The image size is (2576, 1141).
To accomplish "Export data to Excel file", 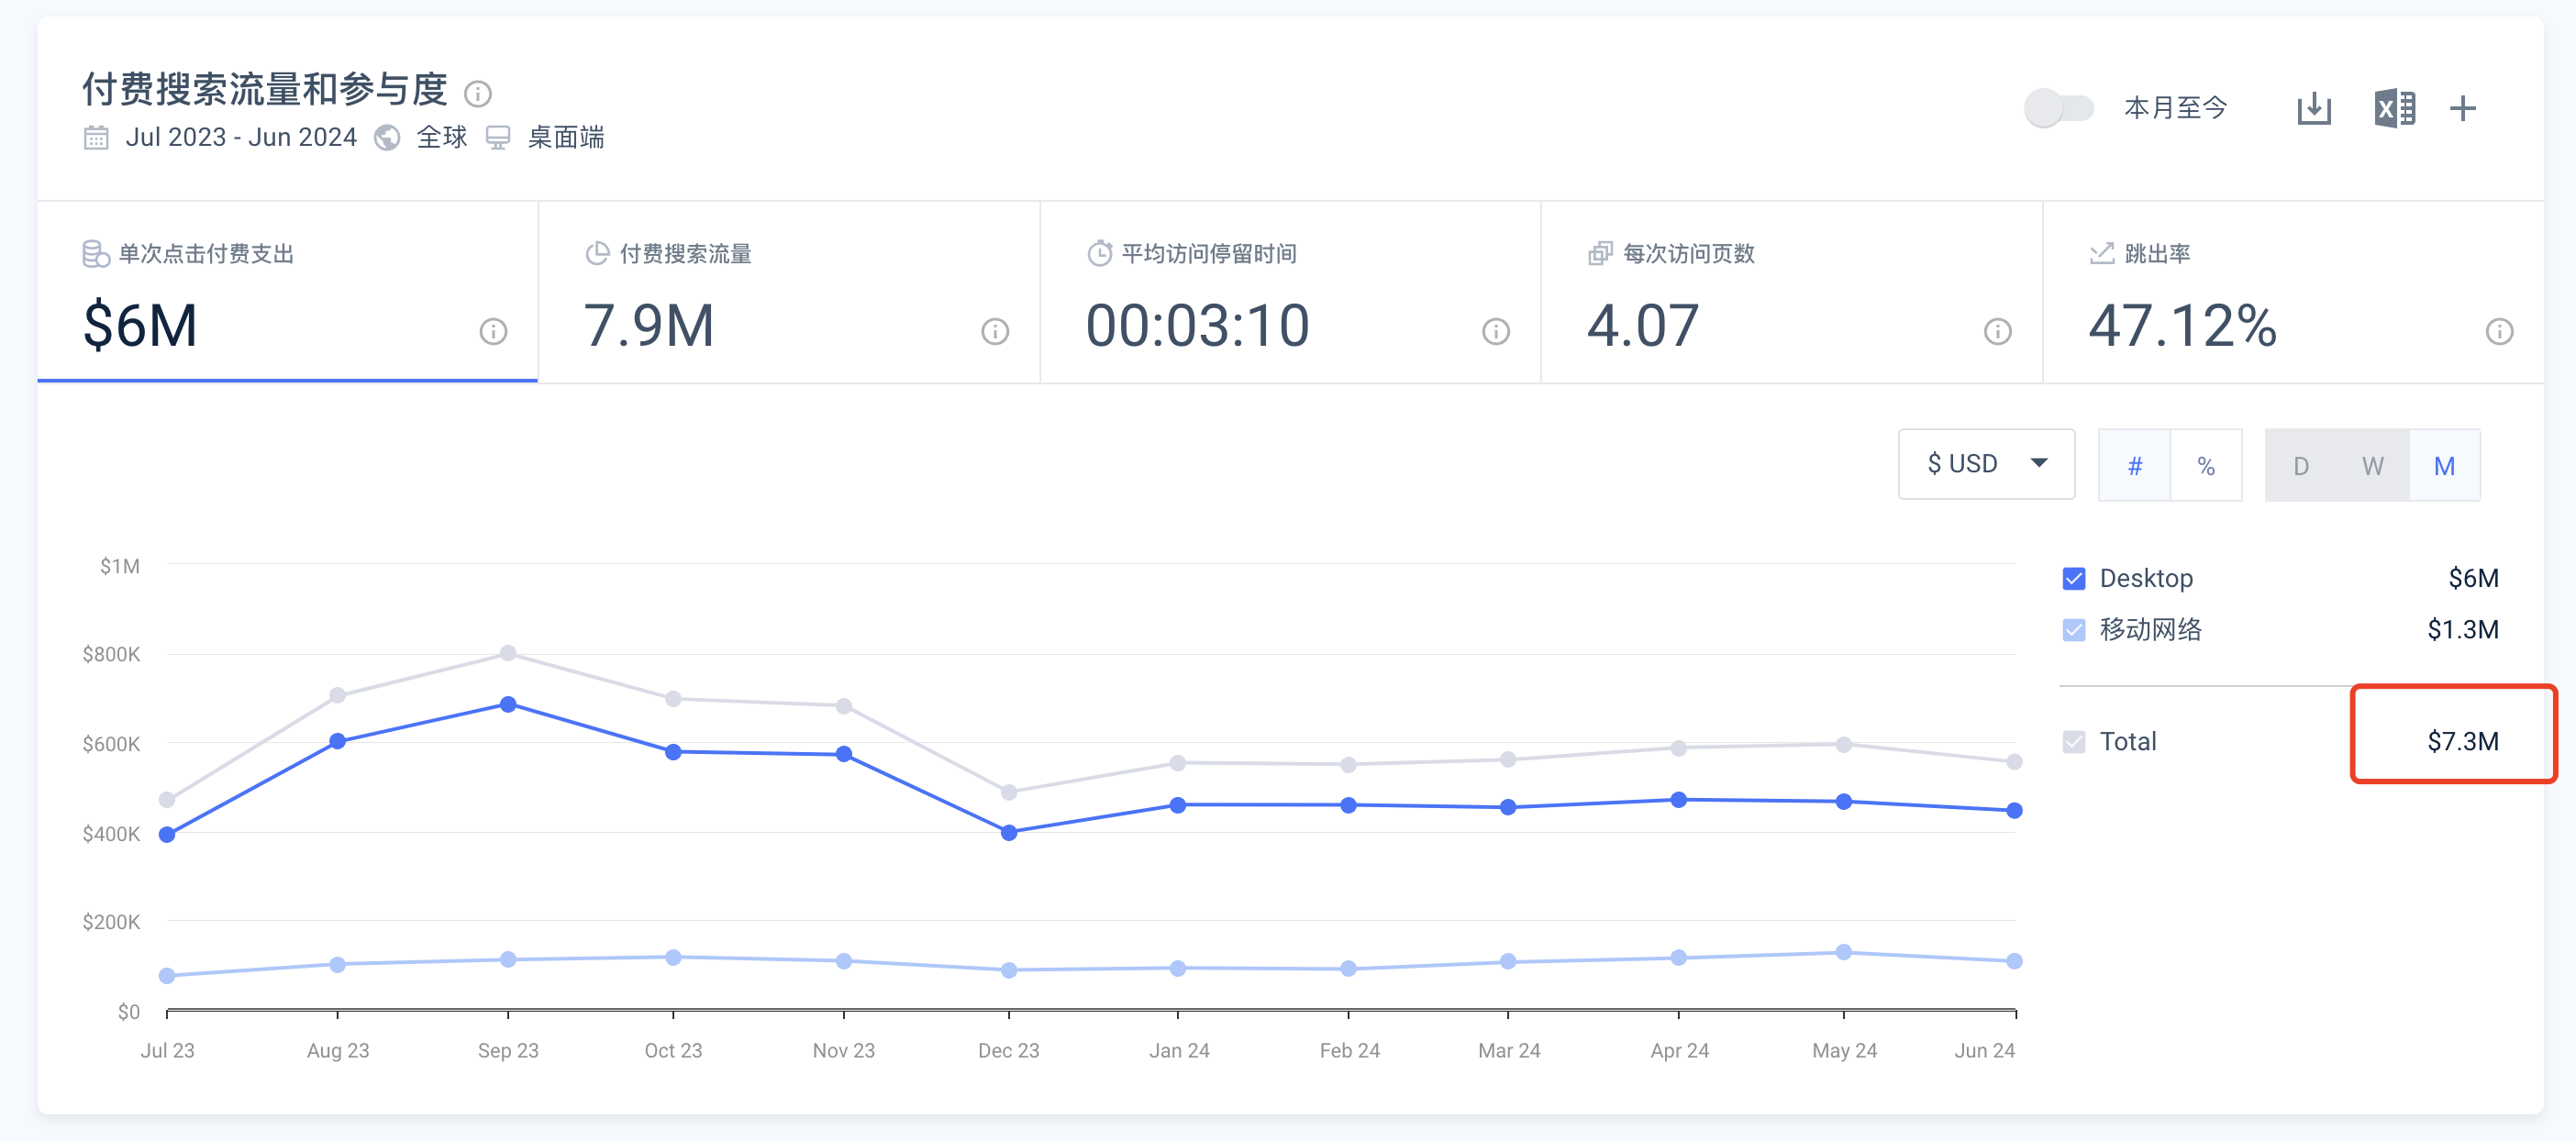I will 2394,108.
